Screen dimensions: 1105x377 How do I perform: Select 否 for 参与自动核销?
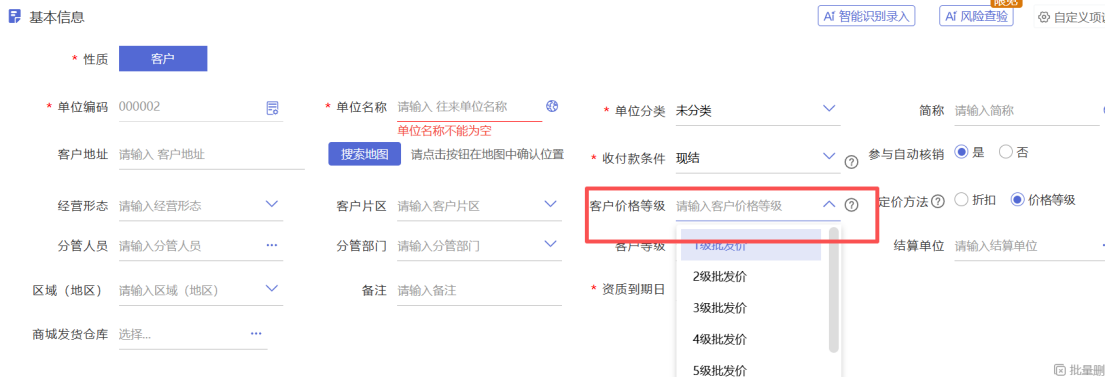pyautogui.click(x=1006, y=152)
